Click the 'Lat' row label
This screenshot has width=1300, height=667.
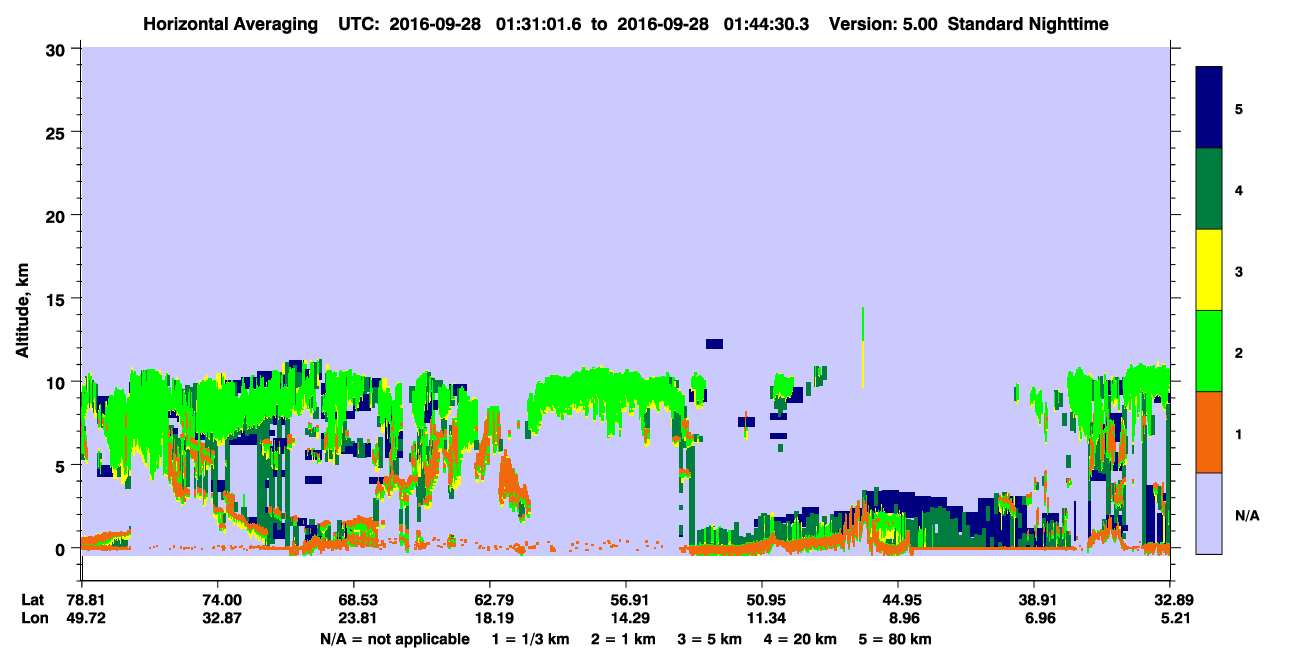pyautogui.click(x=34, y=600)
